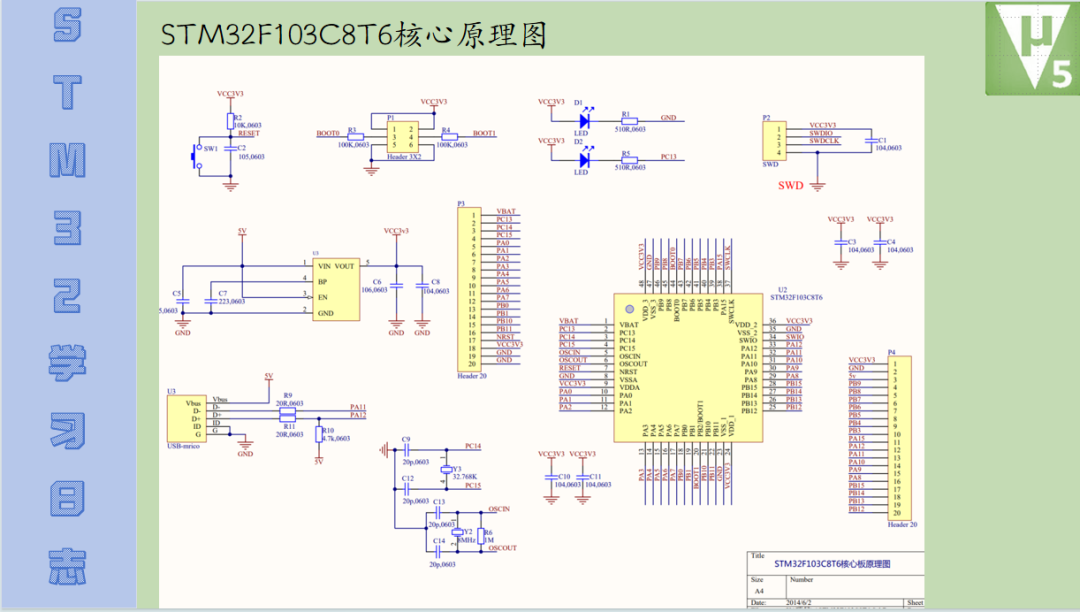The height and width of the screenshot is (612, 1080).
Task: Select capacitor C2 labeled 105,0603
Action: click(230, 148)
